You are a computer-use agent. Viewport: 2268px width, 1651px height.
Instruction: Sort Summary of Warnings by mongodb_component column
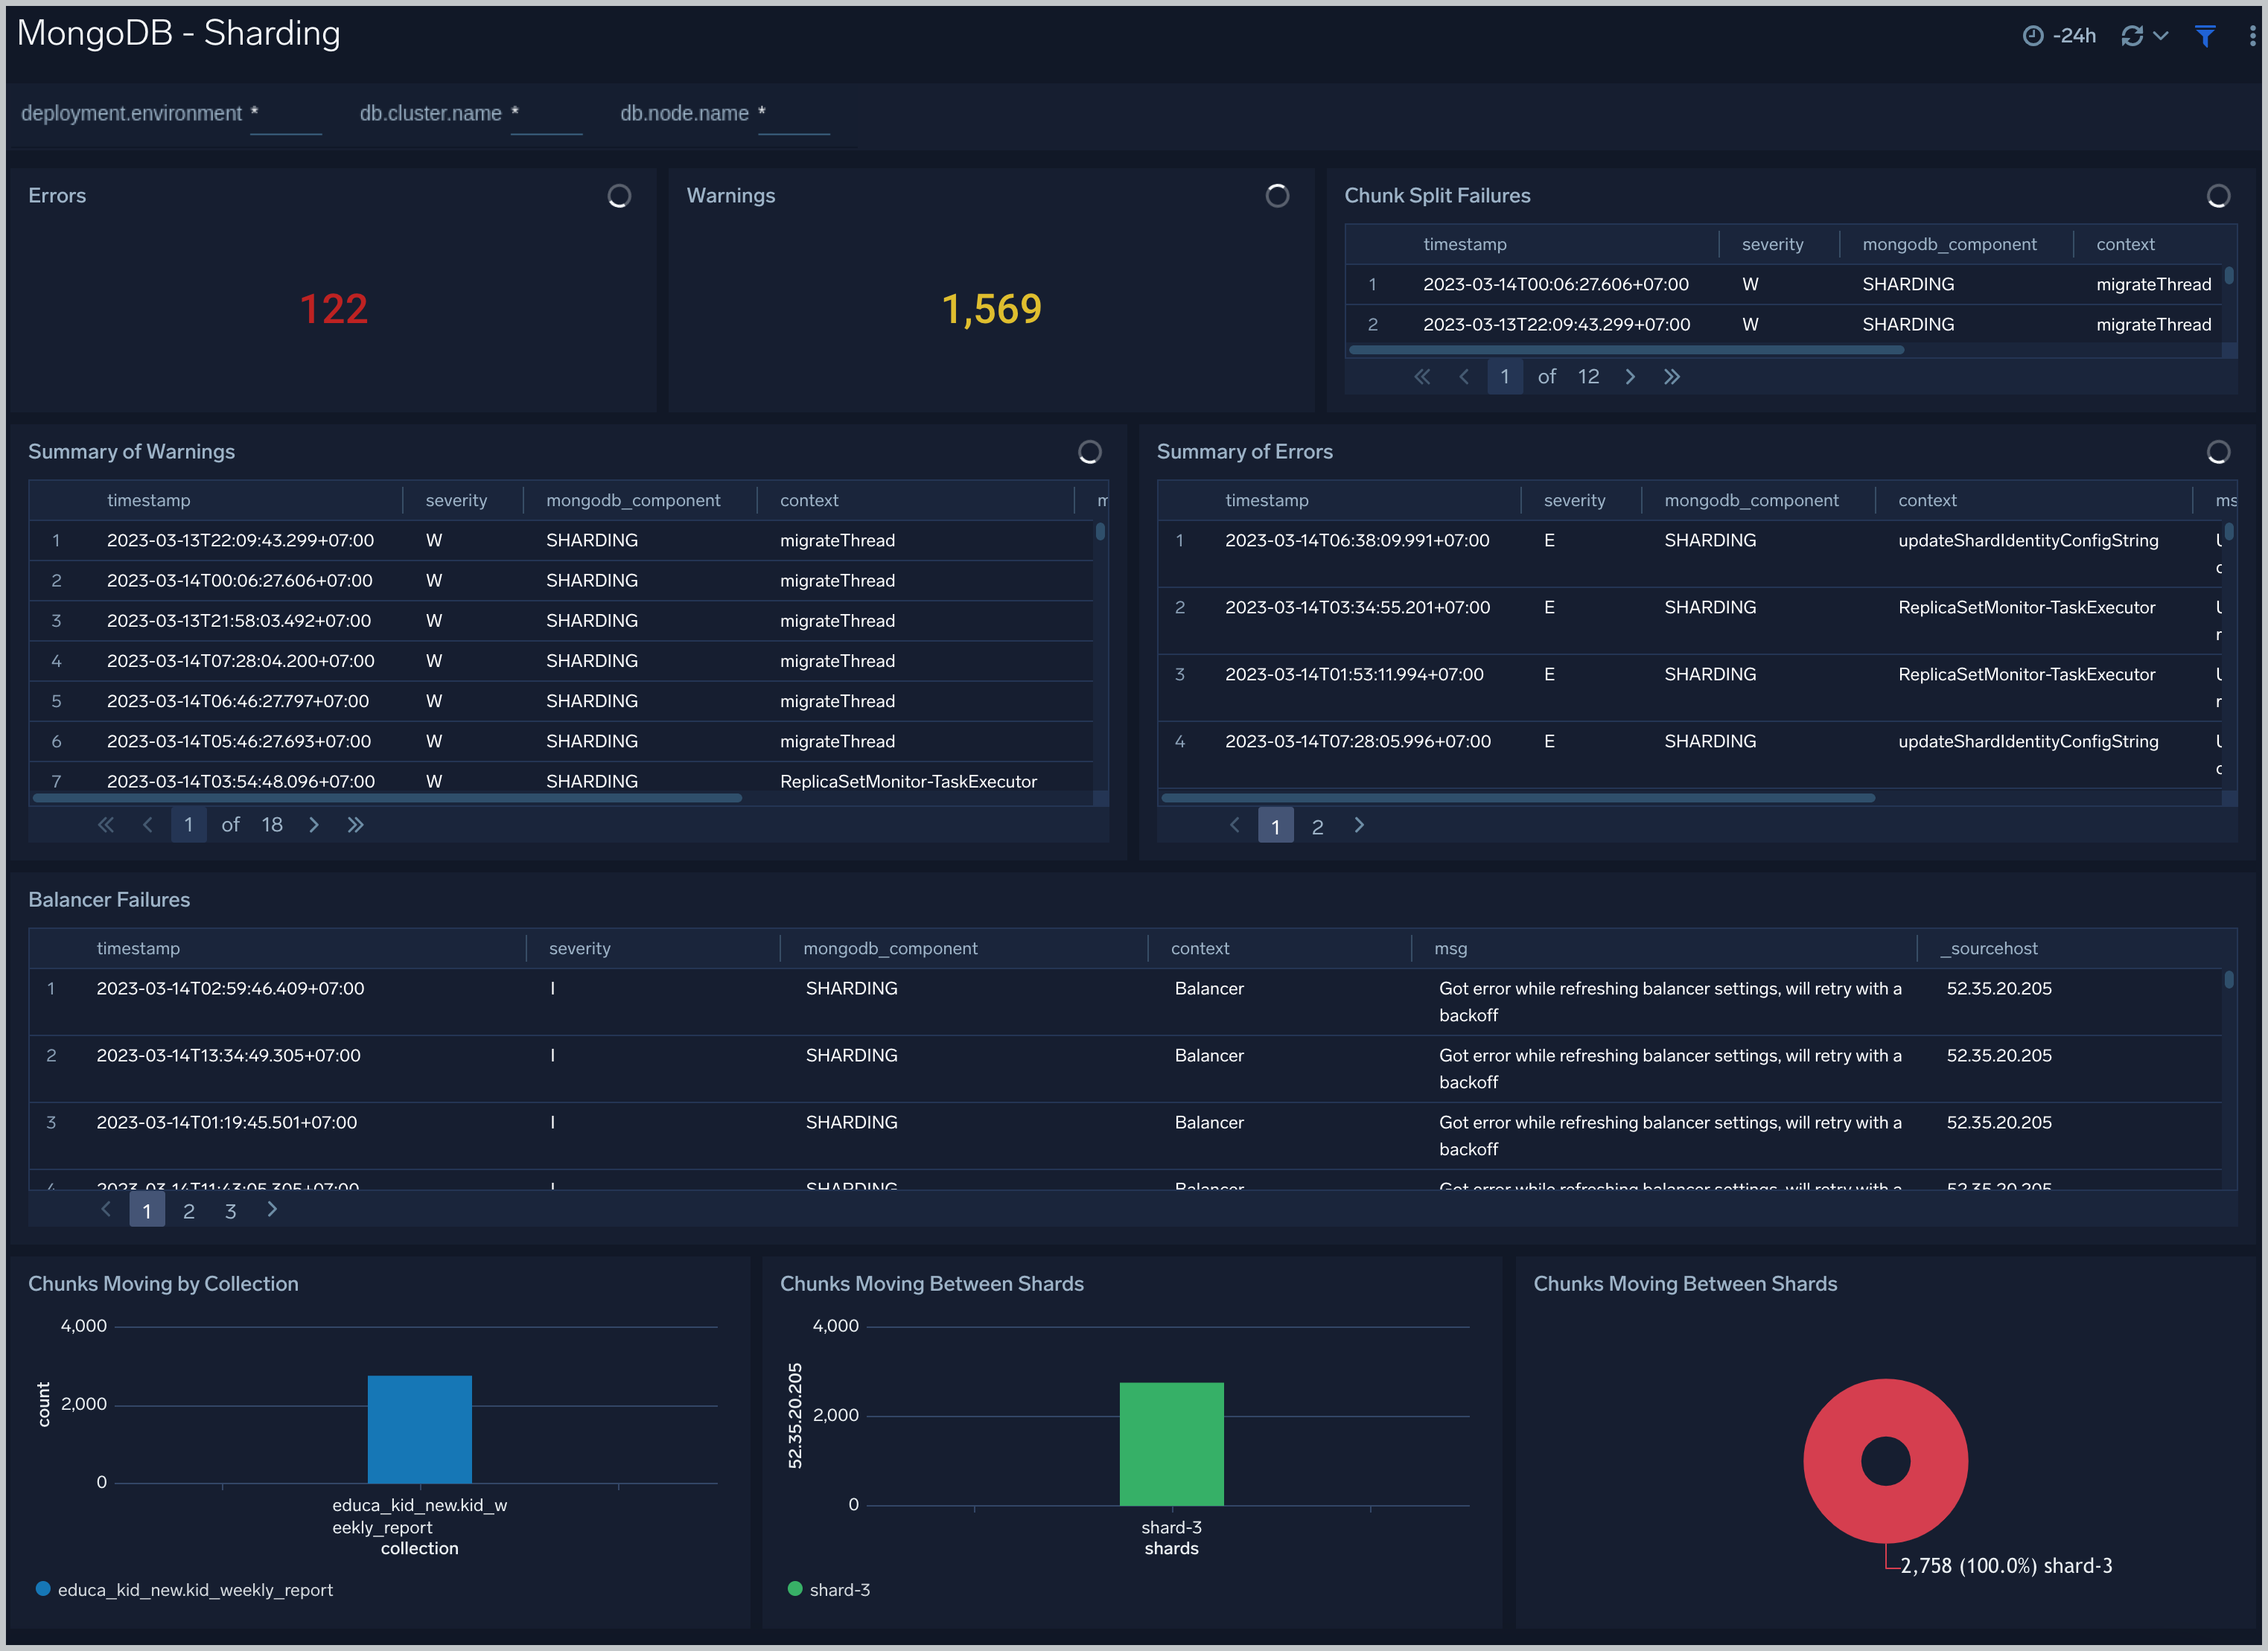point(633,501)
